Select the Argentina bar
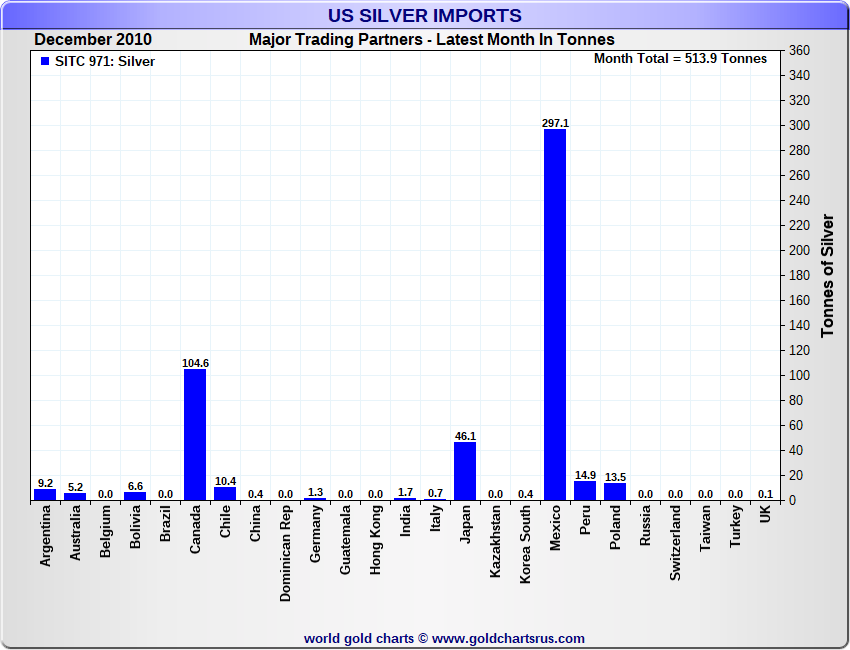This screenshot has height=650, width=850. [45, 494]
